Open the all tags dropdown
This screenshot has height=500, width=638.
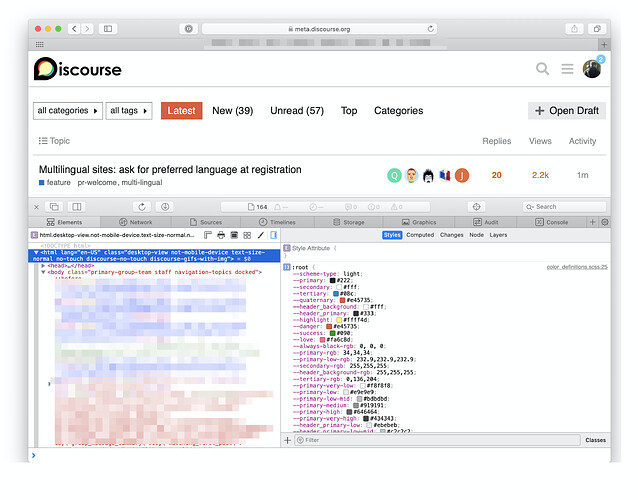pyautogui.click(x=129, y=111)
